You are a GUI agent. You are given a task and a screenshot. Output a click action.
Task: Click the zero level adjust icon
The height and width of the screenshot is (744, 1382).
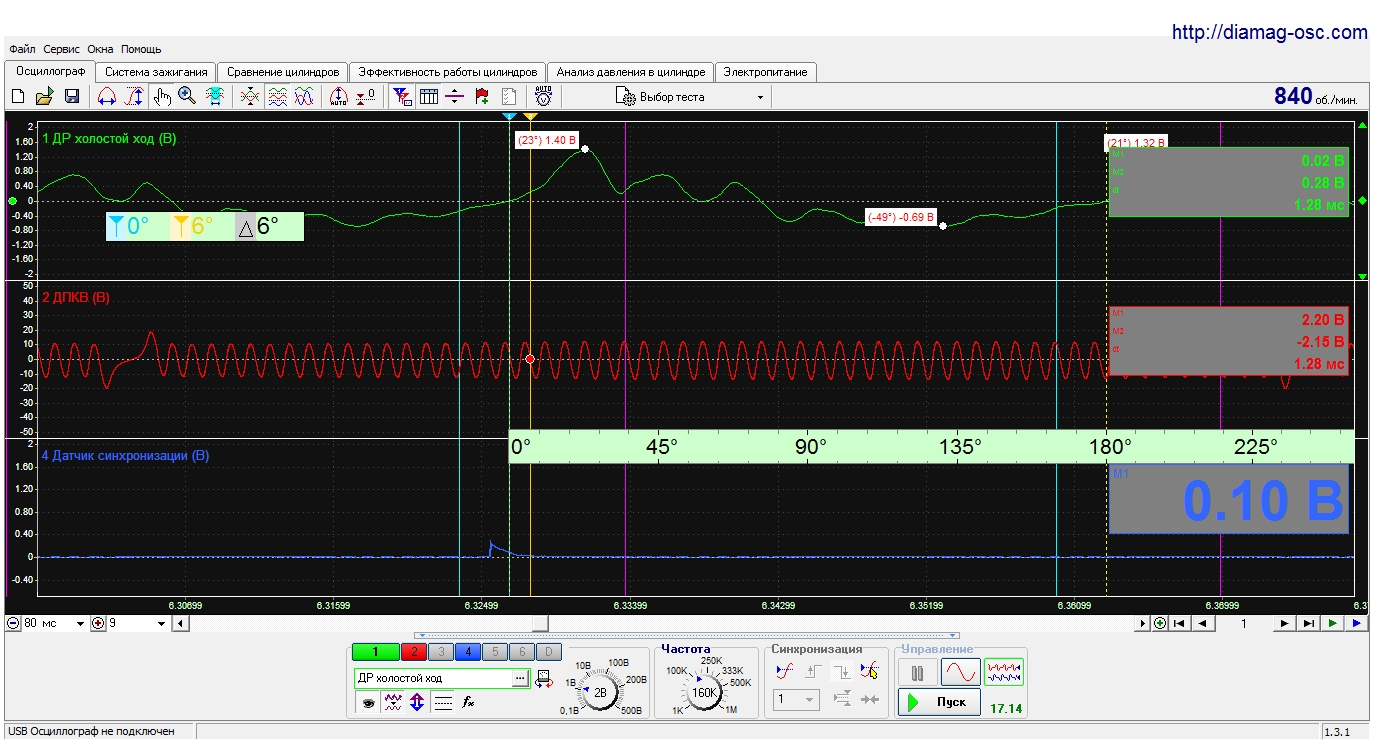pos(366,97)
